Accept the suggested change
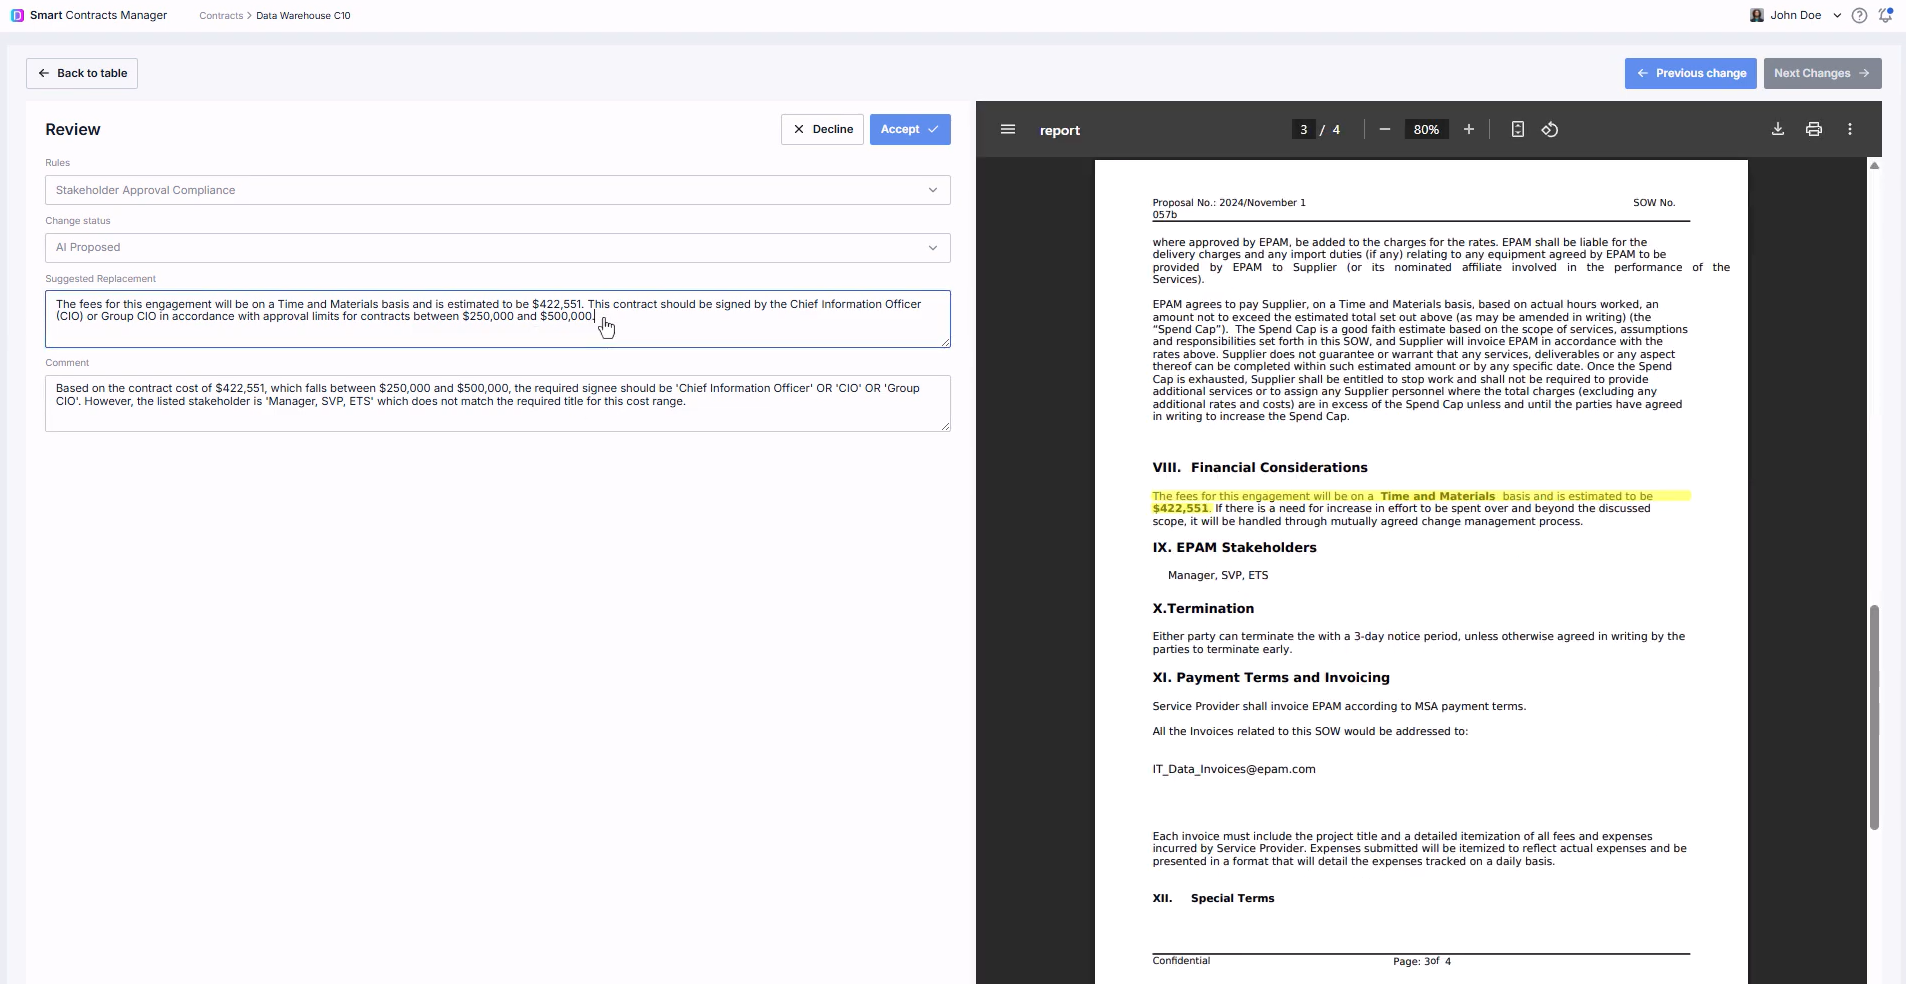The height and width of the screenshot is (984, 1906). (x=909, y=129)
